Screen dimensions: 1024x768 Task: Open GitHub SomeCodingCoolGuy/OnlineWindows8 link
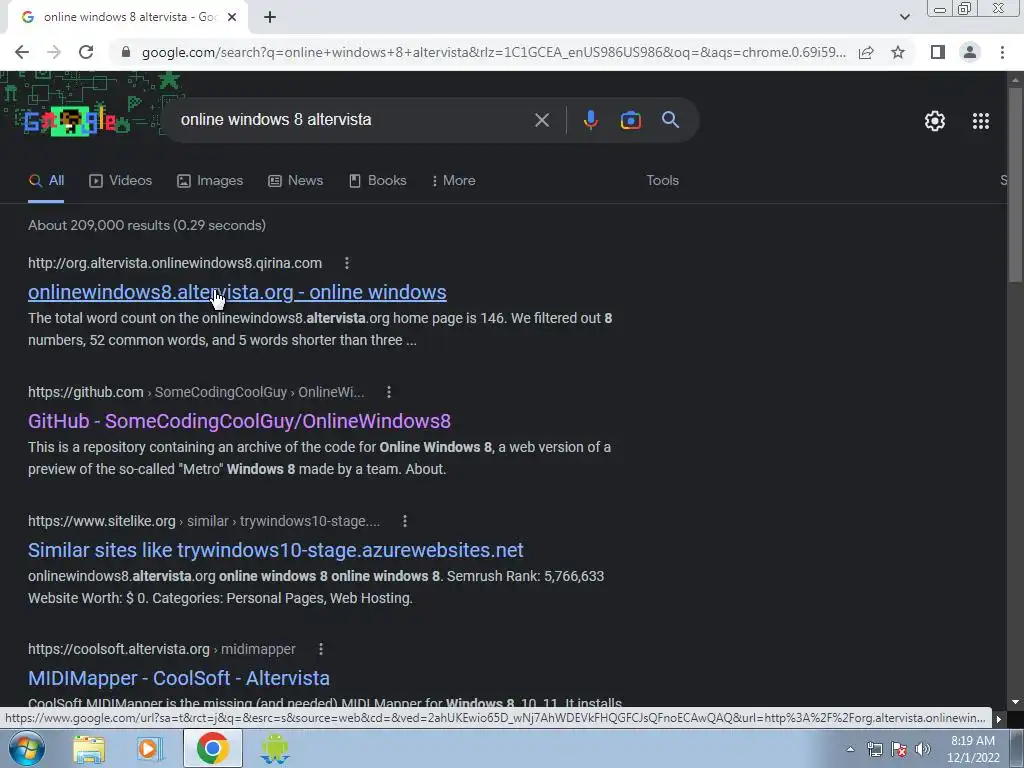click(x=239, y=421)
